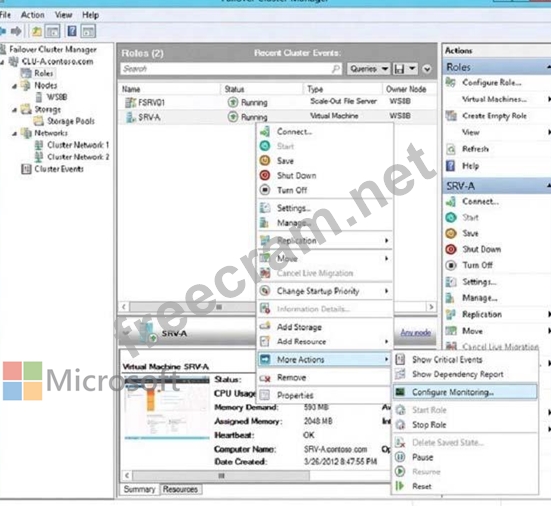The width and height of the screenshot is (551, 506).
Task: Select the FSRV01 role row
Action: coord(278,102)
